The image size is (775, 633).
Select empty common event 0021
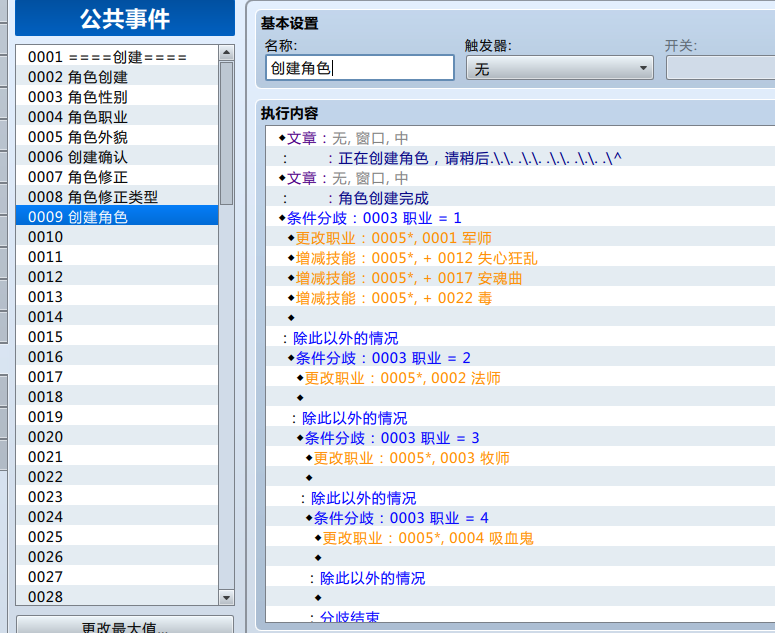click(117, 457)
